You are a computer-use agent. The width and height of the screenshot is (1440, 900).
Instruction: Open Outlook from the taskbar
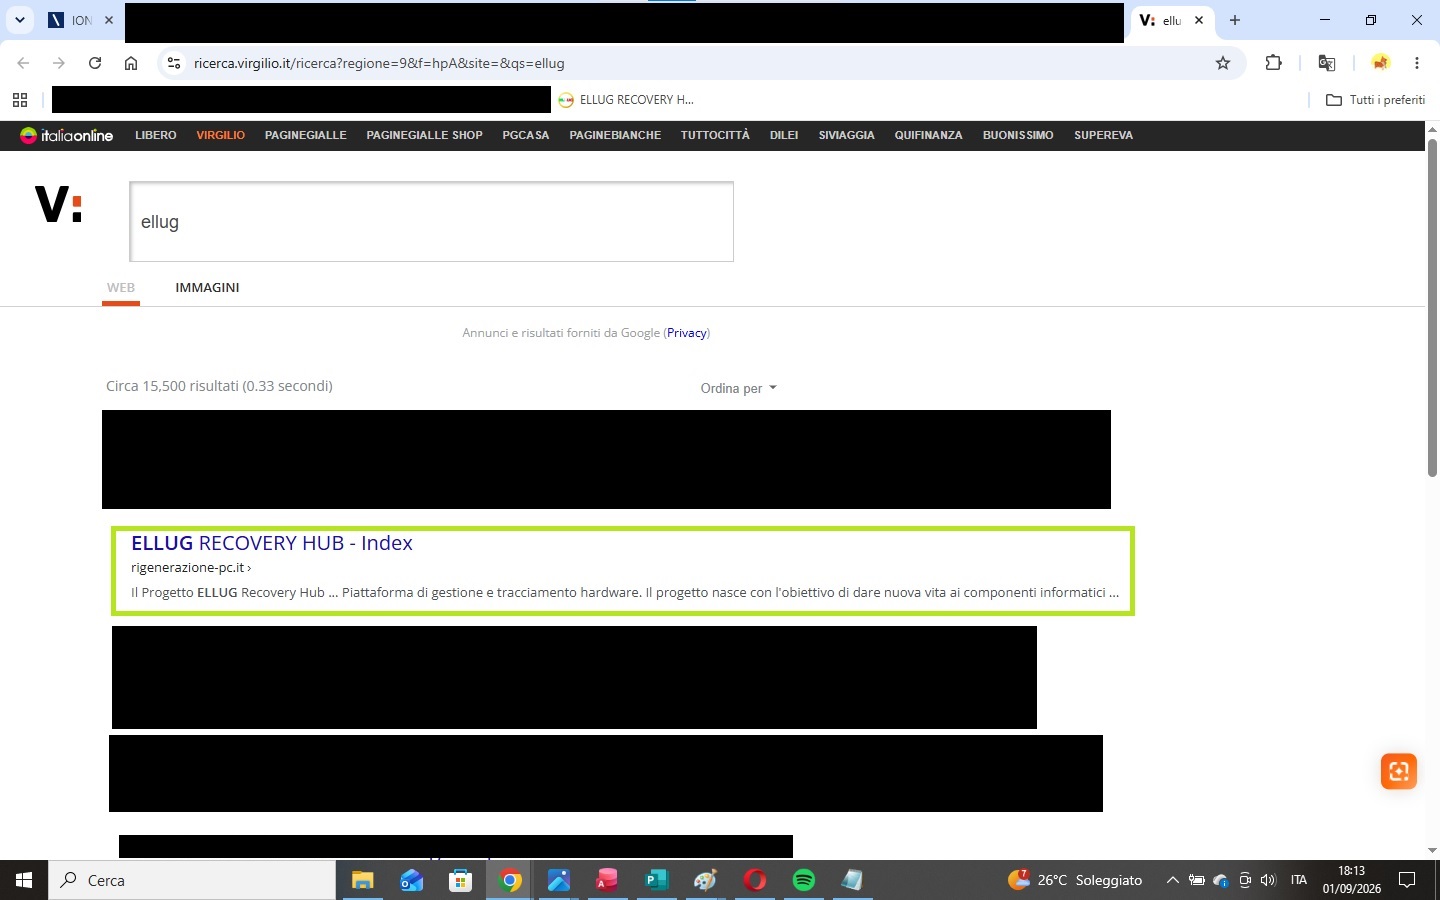tap(411, 880)
